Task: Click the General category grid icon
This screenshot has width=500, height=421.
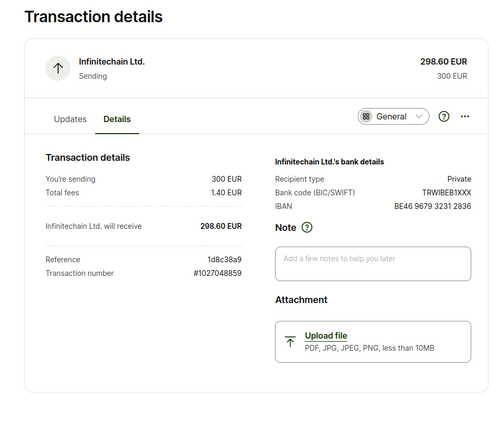Action: tap(366, 116)
